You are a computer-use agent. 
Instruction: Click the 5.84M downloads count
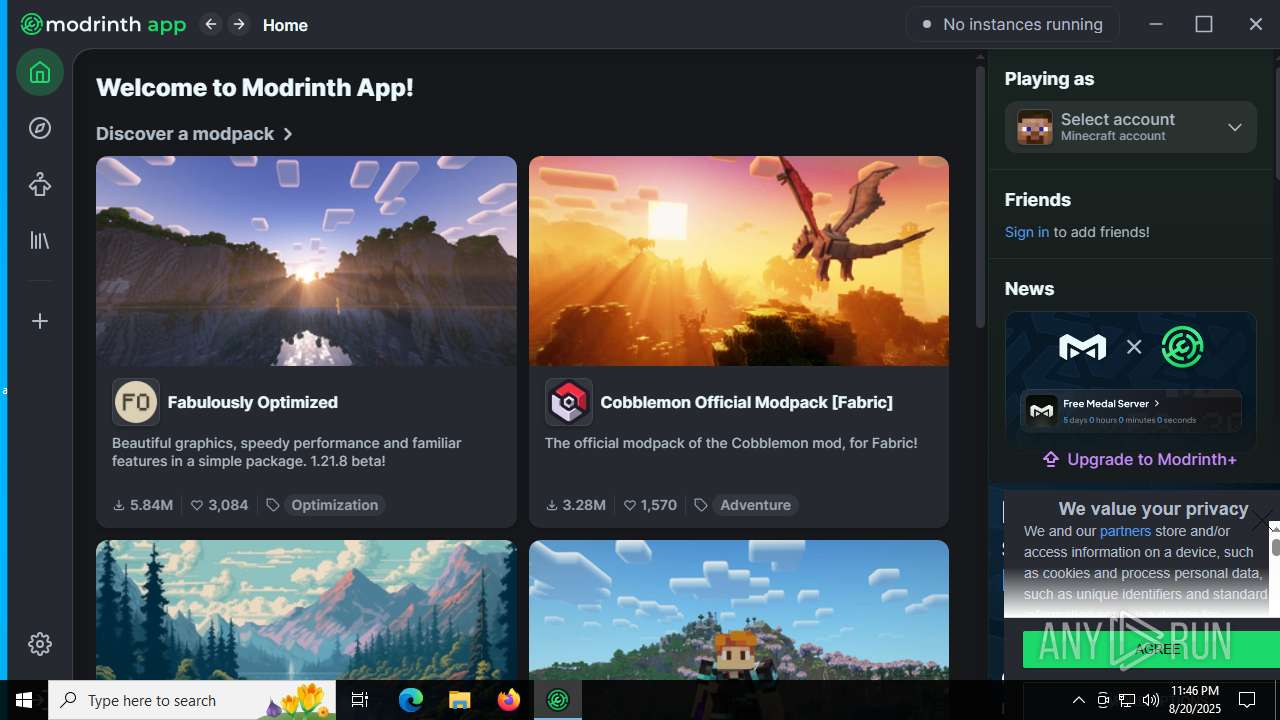143,505
